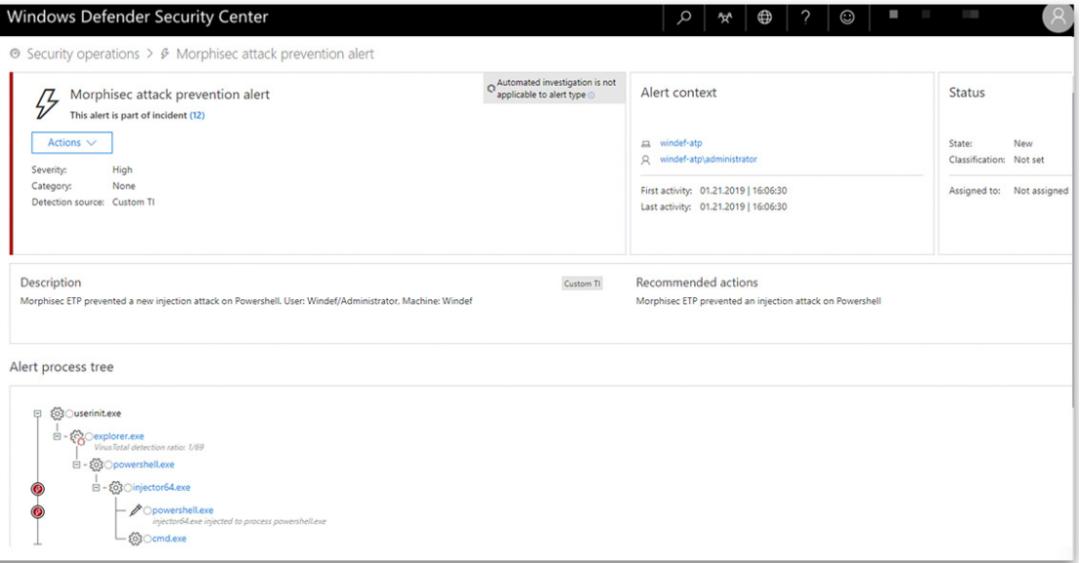The height and width of the screenshot is (563, 1080).
Task: Open incident (12) link
Action: click(x=197, y=115)
